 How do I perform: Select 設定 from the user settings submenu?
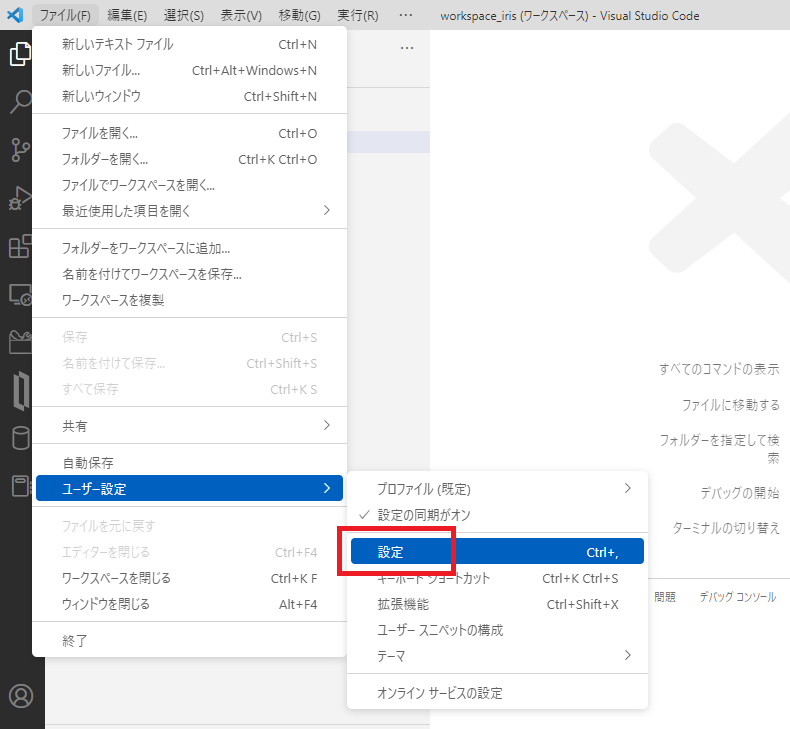(x=497, y=552)
